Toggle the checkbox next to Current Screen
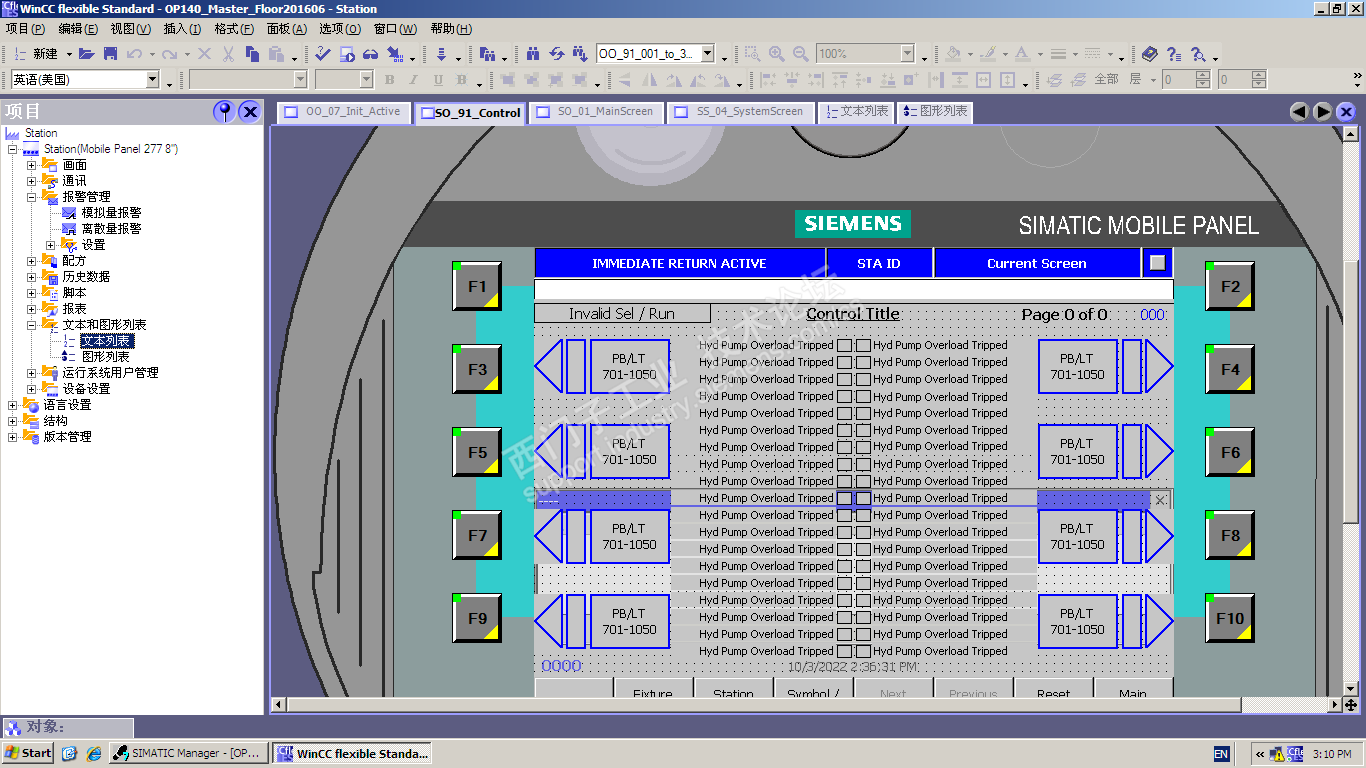This screenshot has height=768, width=1366. point(1157,263)
